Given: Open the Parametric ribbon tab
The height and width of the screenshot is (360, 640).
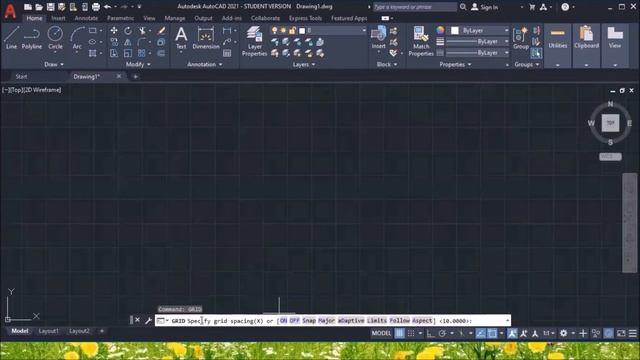Looking at the screenshot, I should [120, 18].
